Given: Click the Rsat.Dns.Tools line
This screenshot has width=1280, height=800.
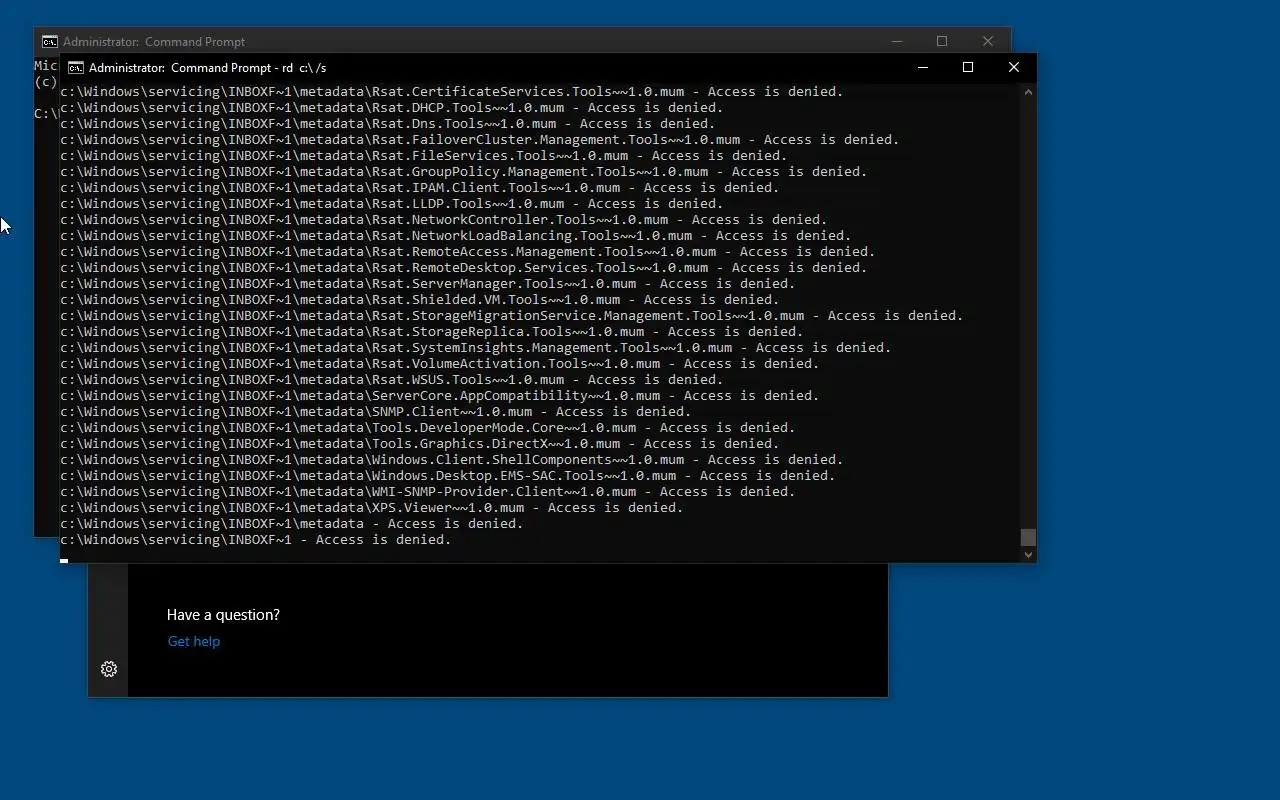Looking at the screenshot, I should click(x=388, y=124).
